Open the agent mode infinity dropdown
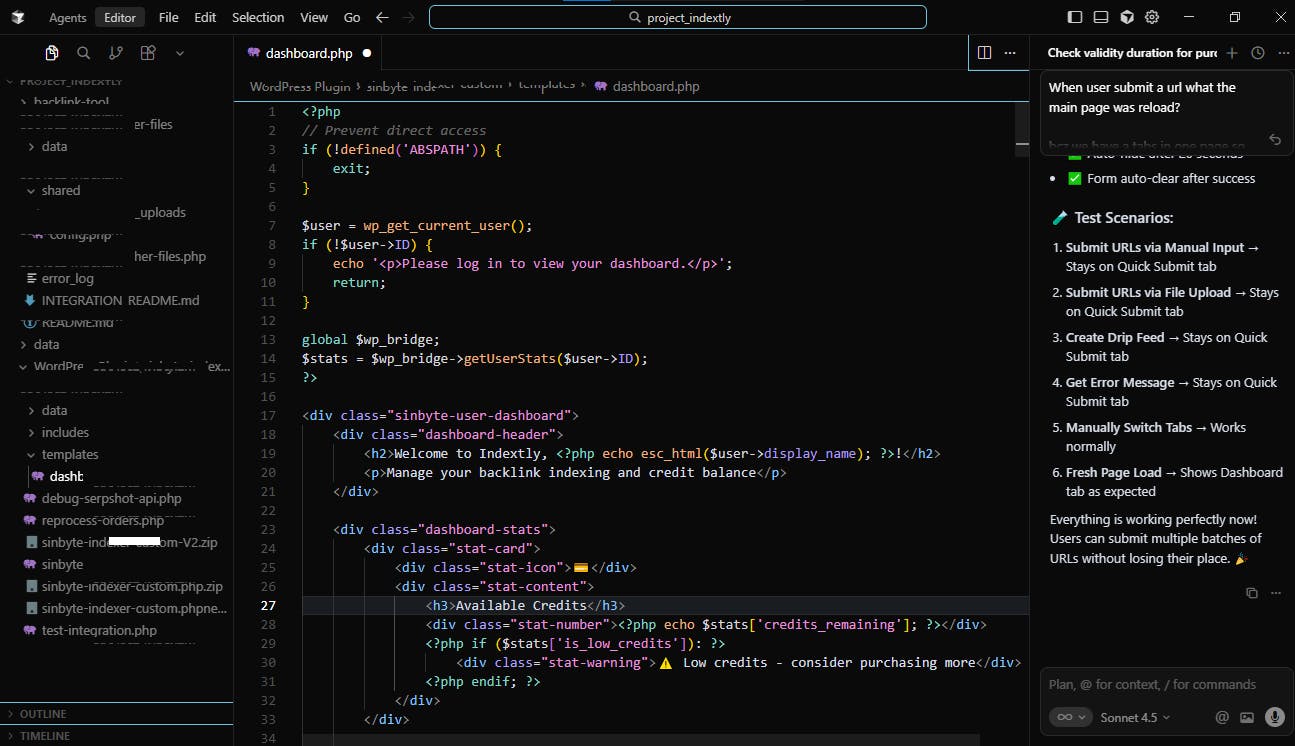 (x=1070, y=717)
